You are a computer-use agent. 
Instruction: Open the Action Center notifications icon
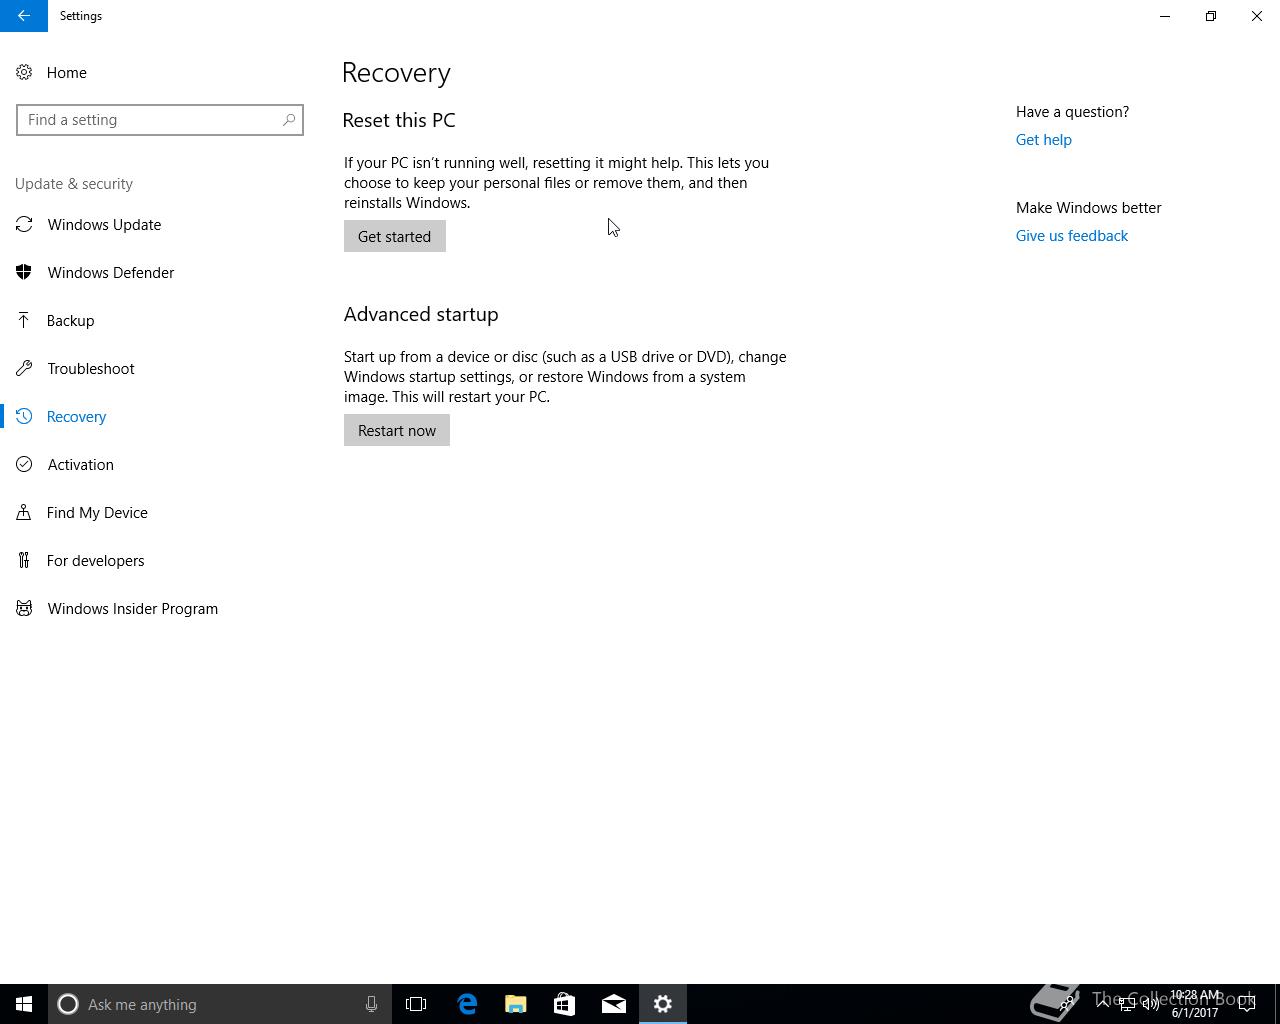(1248, 1004)
